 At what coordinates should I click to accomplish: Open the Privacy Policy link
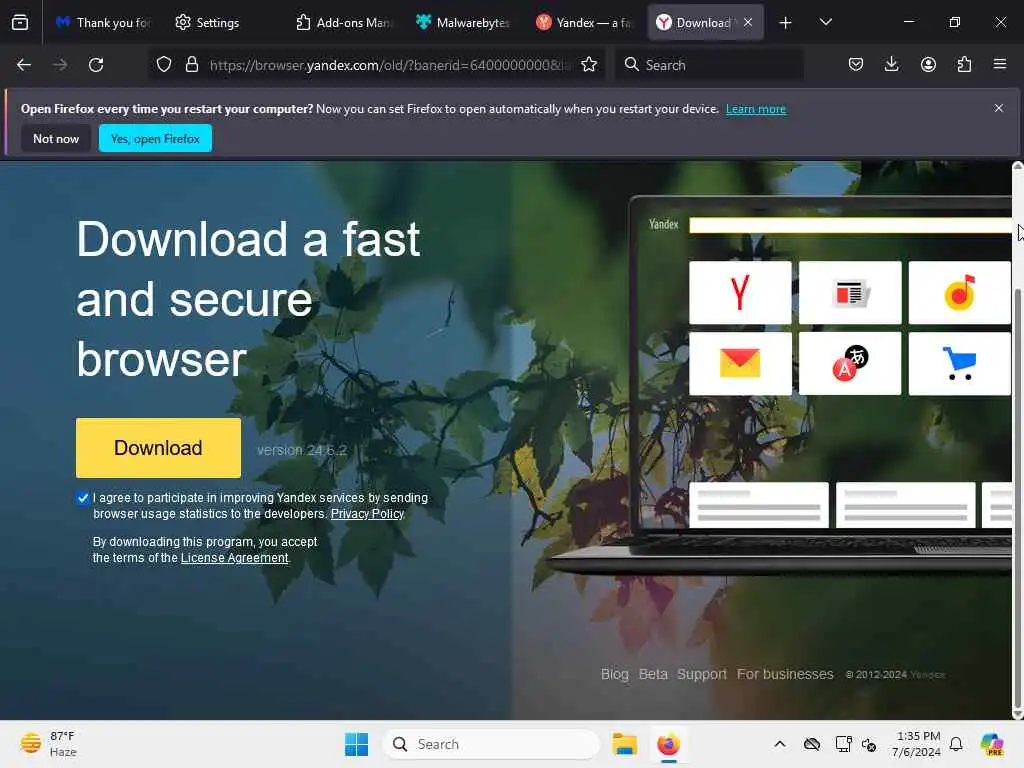point(367,514)
